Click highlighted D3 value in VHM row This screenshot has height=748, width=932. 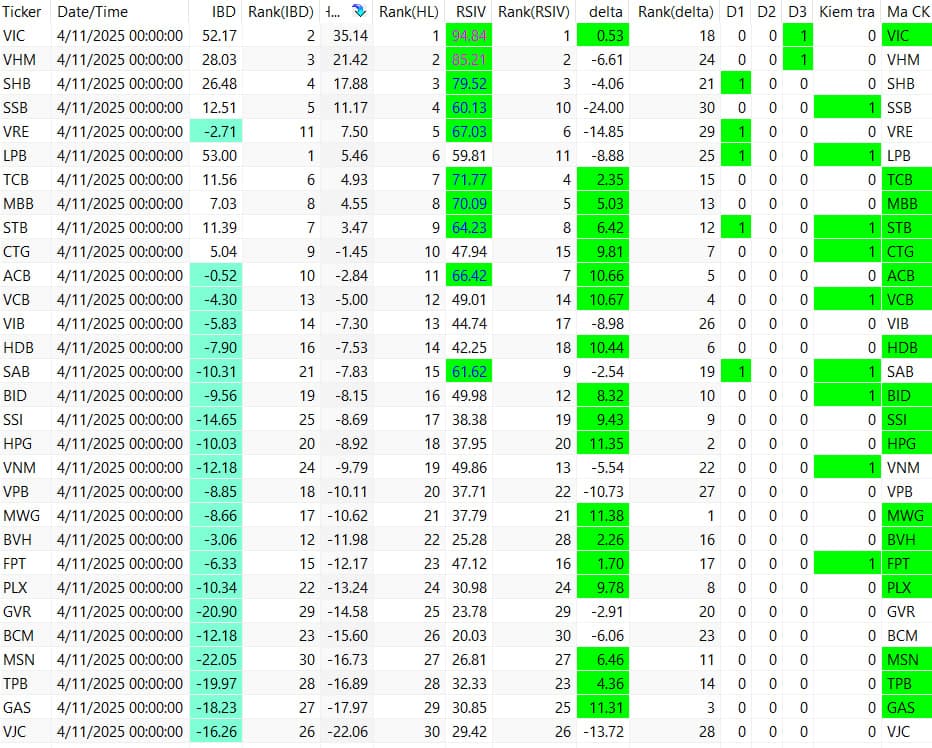pyautogui.click(x=798, y=60)
